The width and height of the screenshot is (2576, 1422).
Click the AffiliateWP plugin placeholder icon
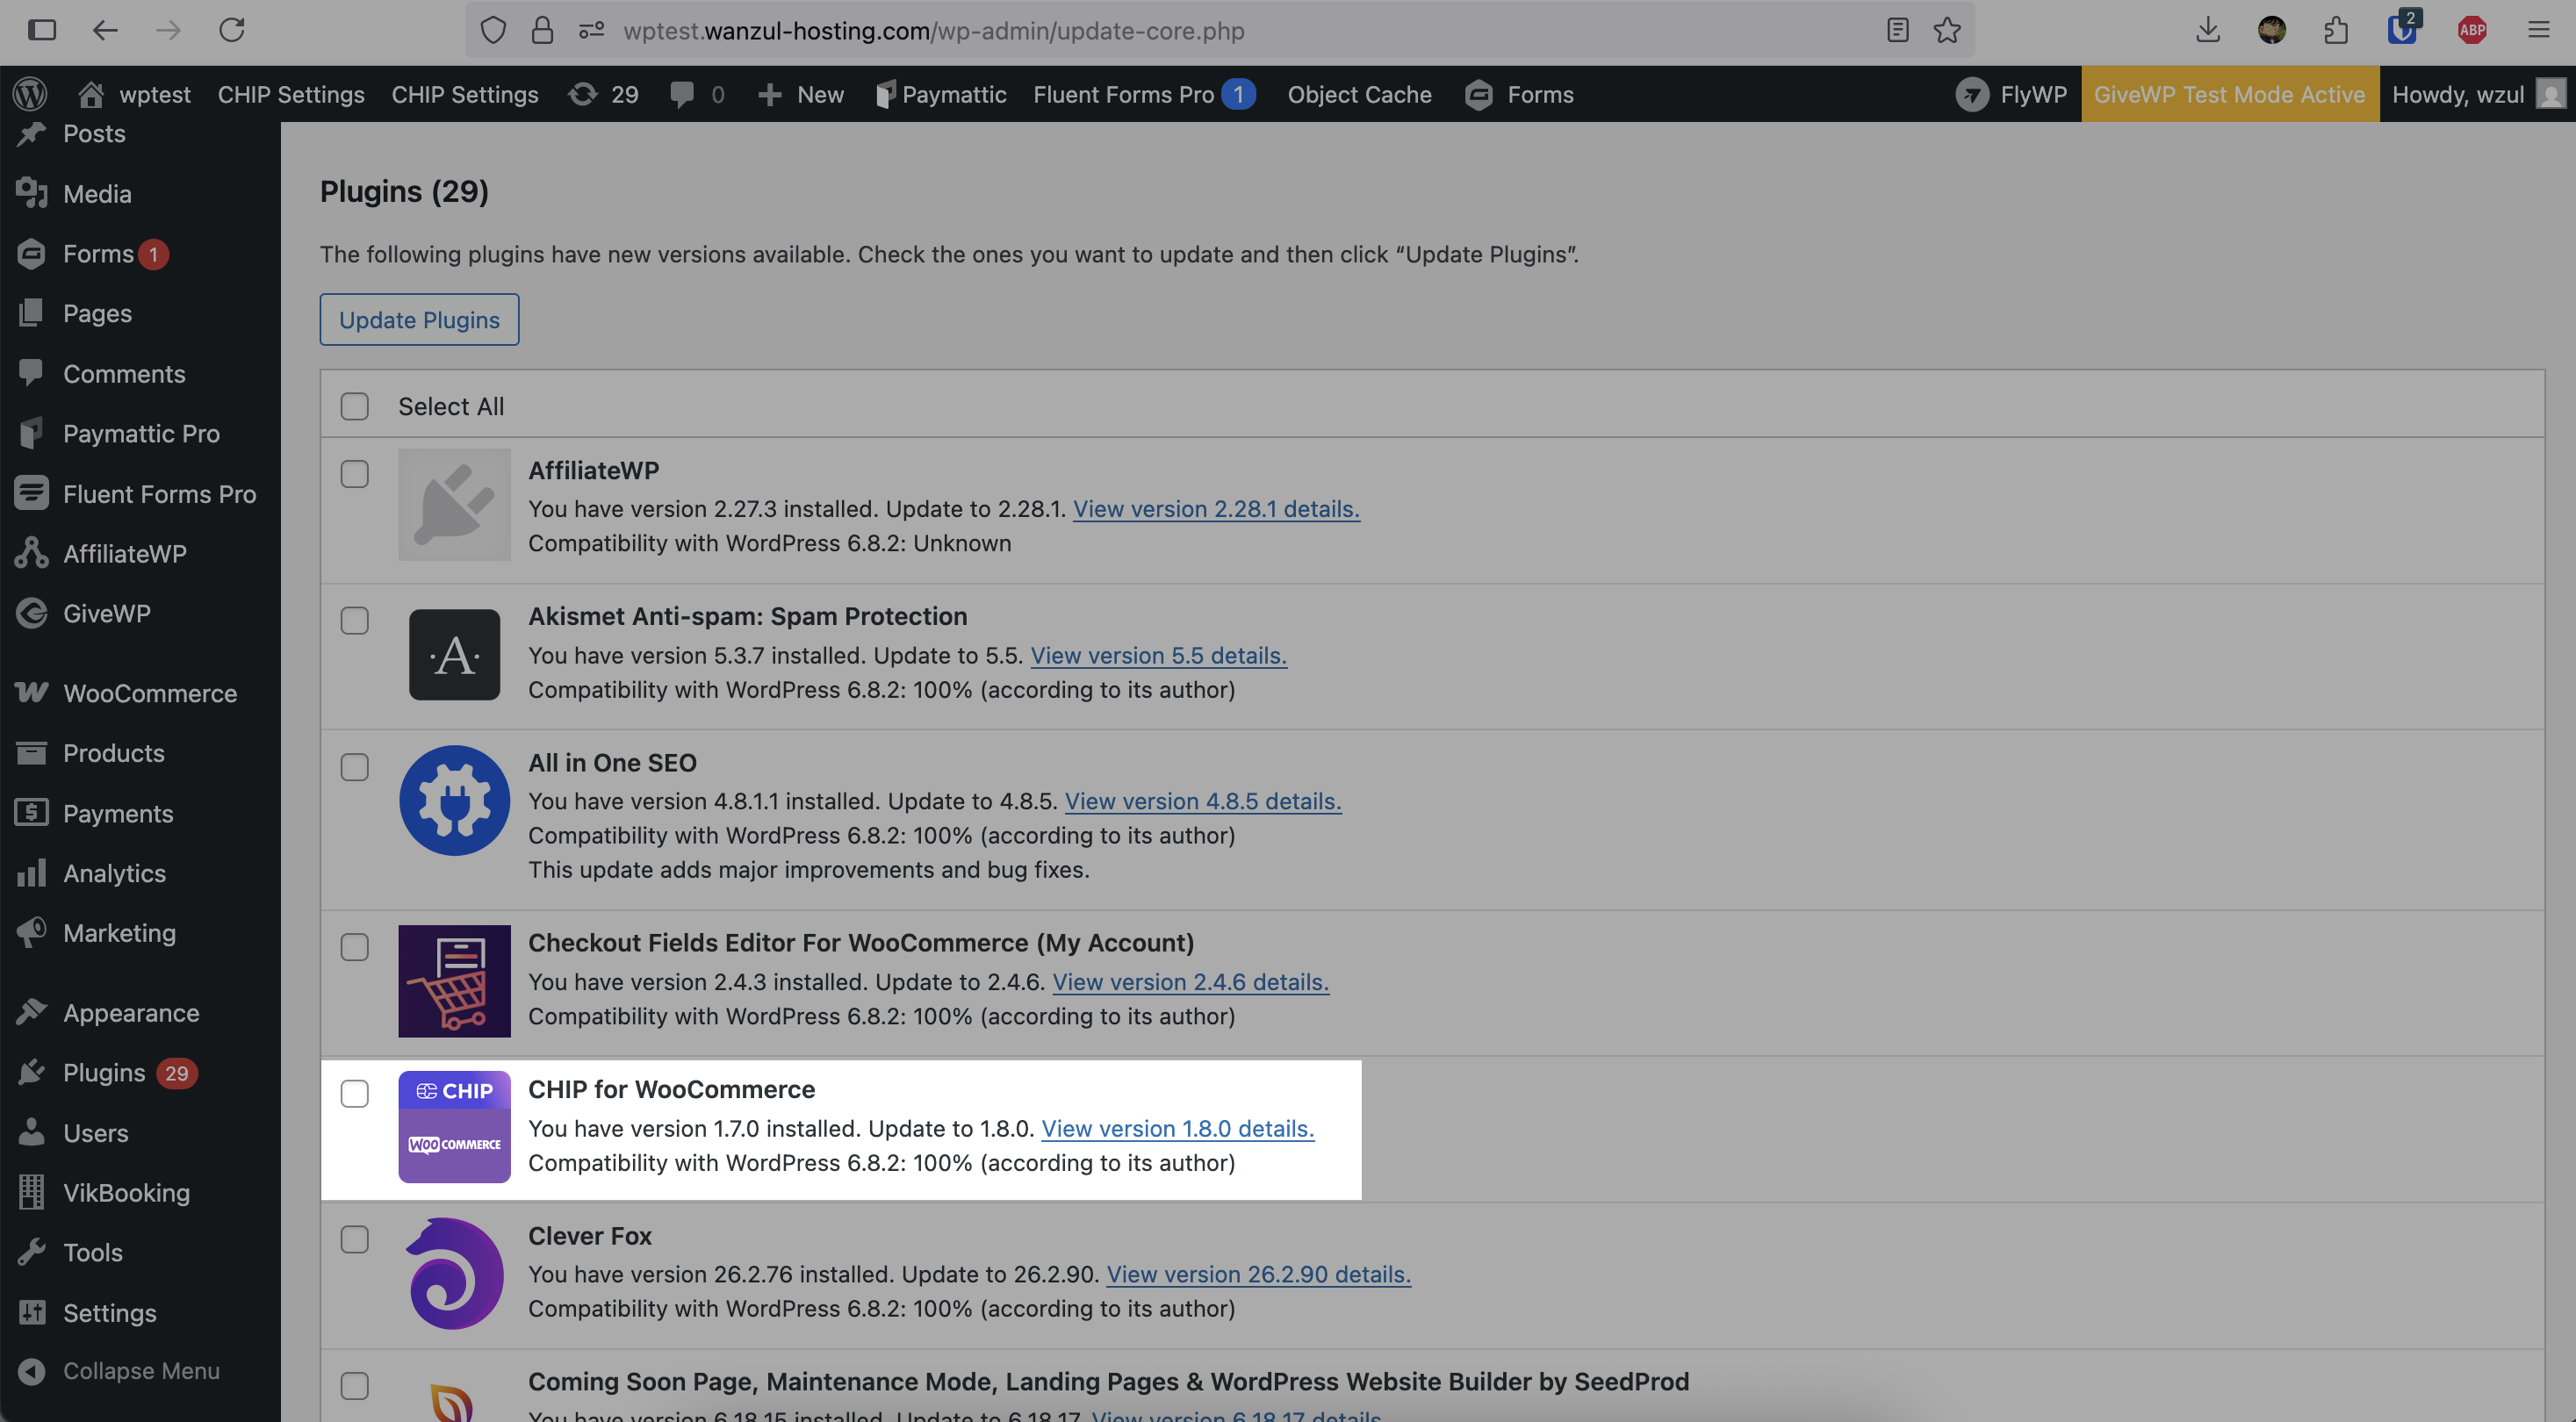pos(454,504)
